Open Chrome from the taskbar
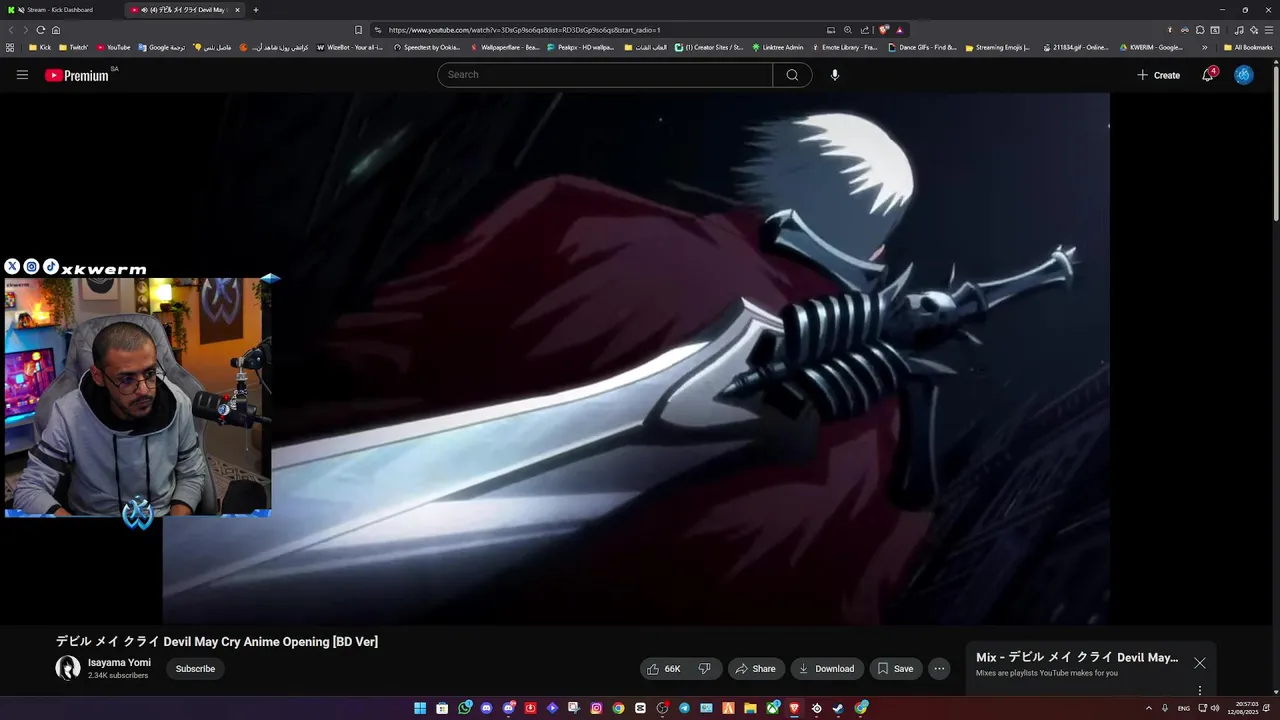Image resolution: width=1280 pixels, height=720 pixels. pyautogui.click(x=618, y=708)
